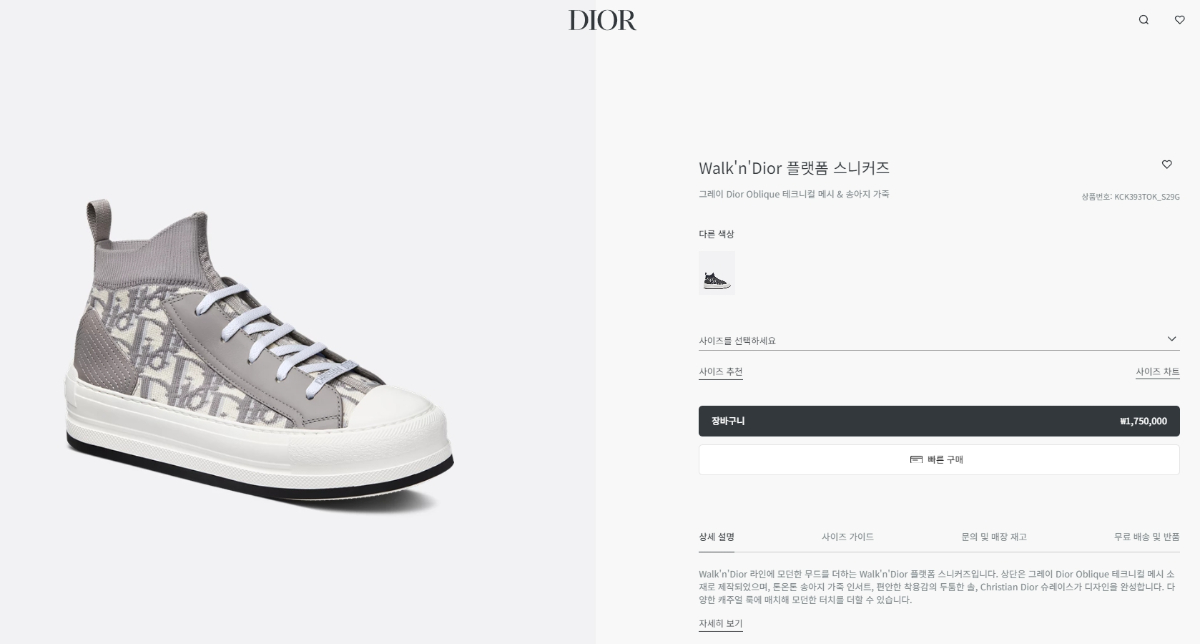Expand the 사이즈를 선택하세요 size dropdown
Image resolution: width=1200 pixels, height=644 pixels.
[939, 340]
